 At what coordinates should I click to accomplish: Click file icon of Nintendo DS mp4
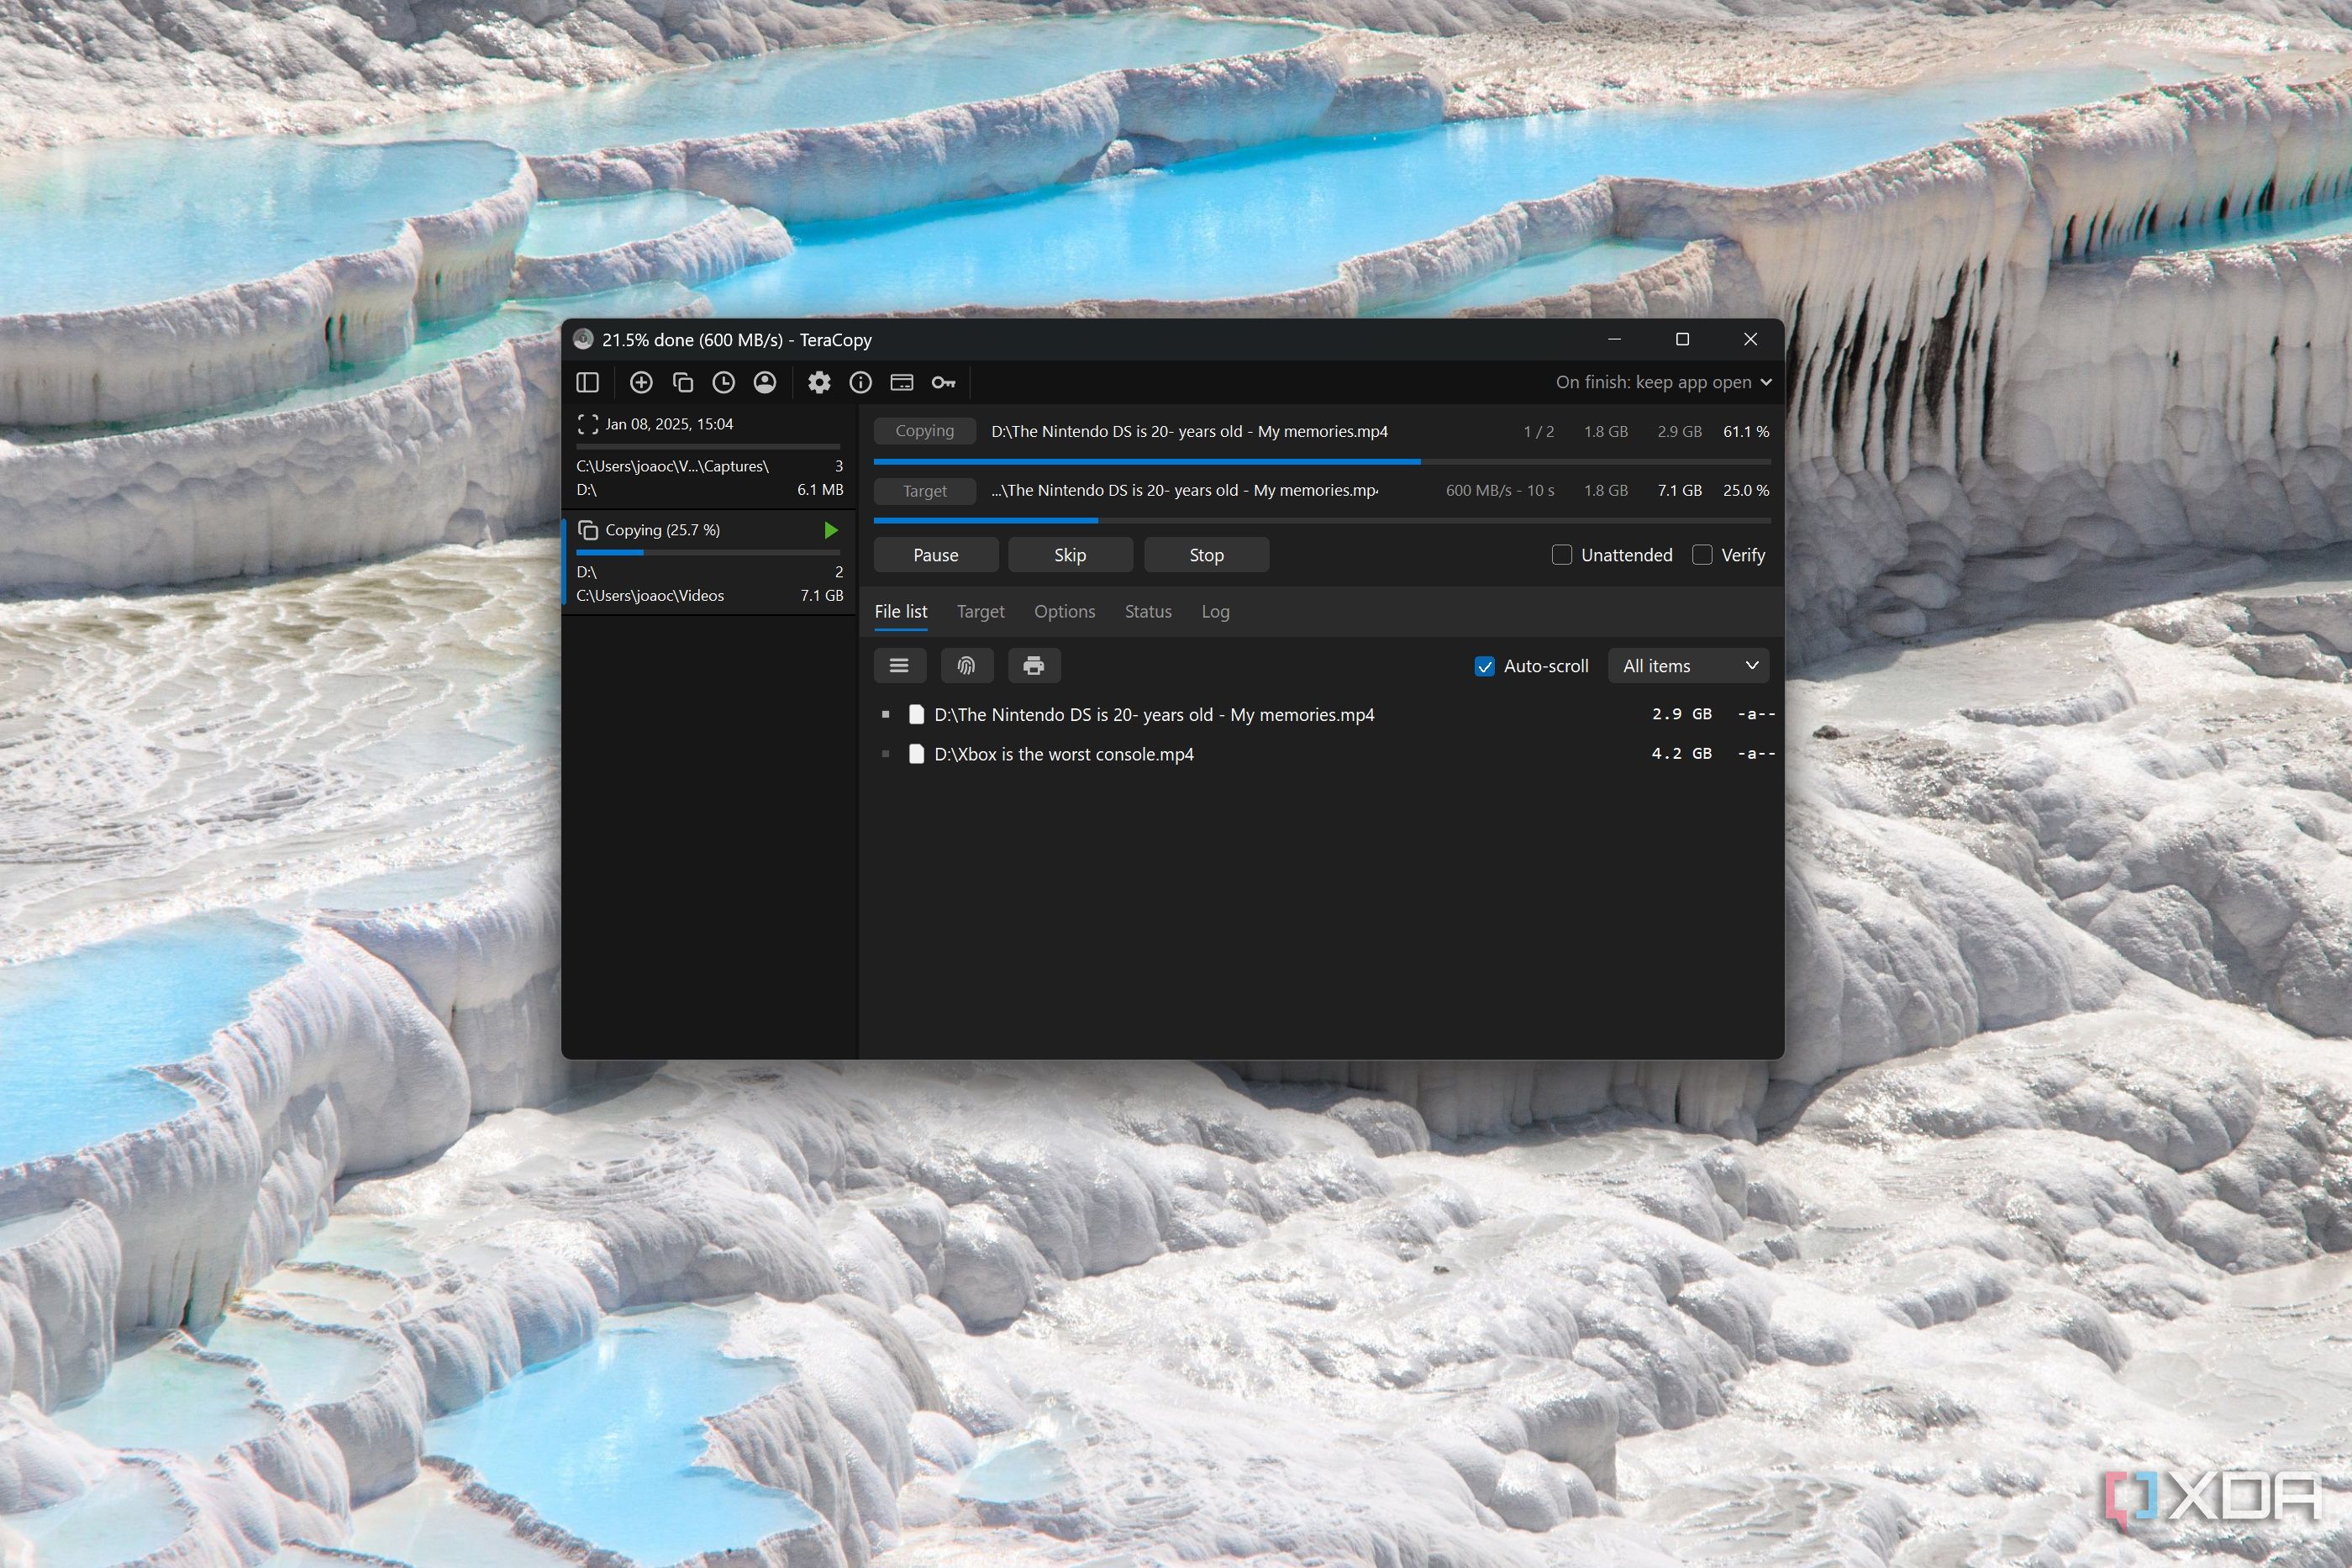[915, 714]
